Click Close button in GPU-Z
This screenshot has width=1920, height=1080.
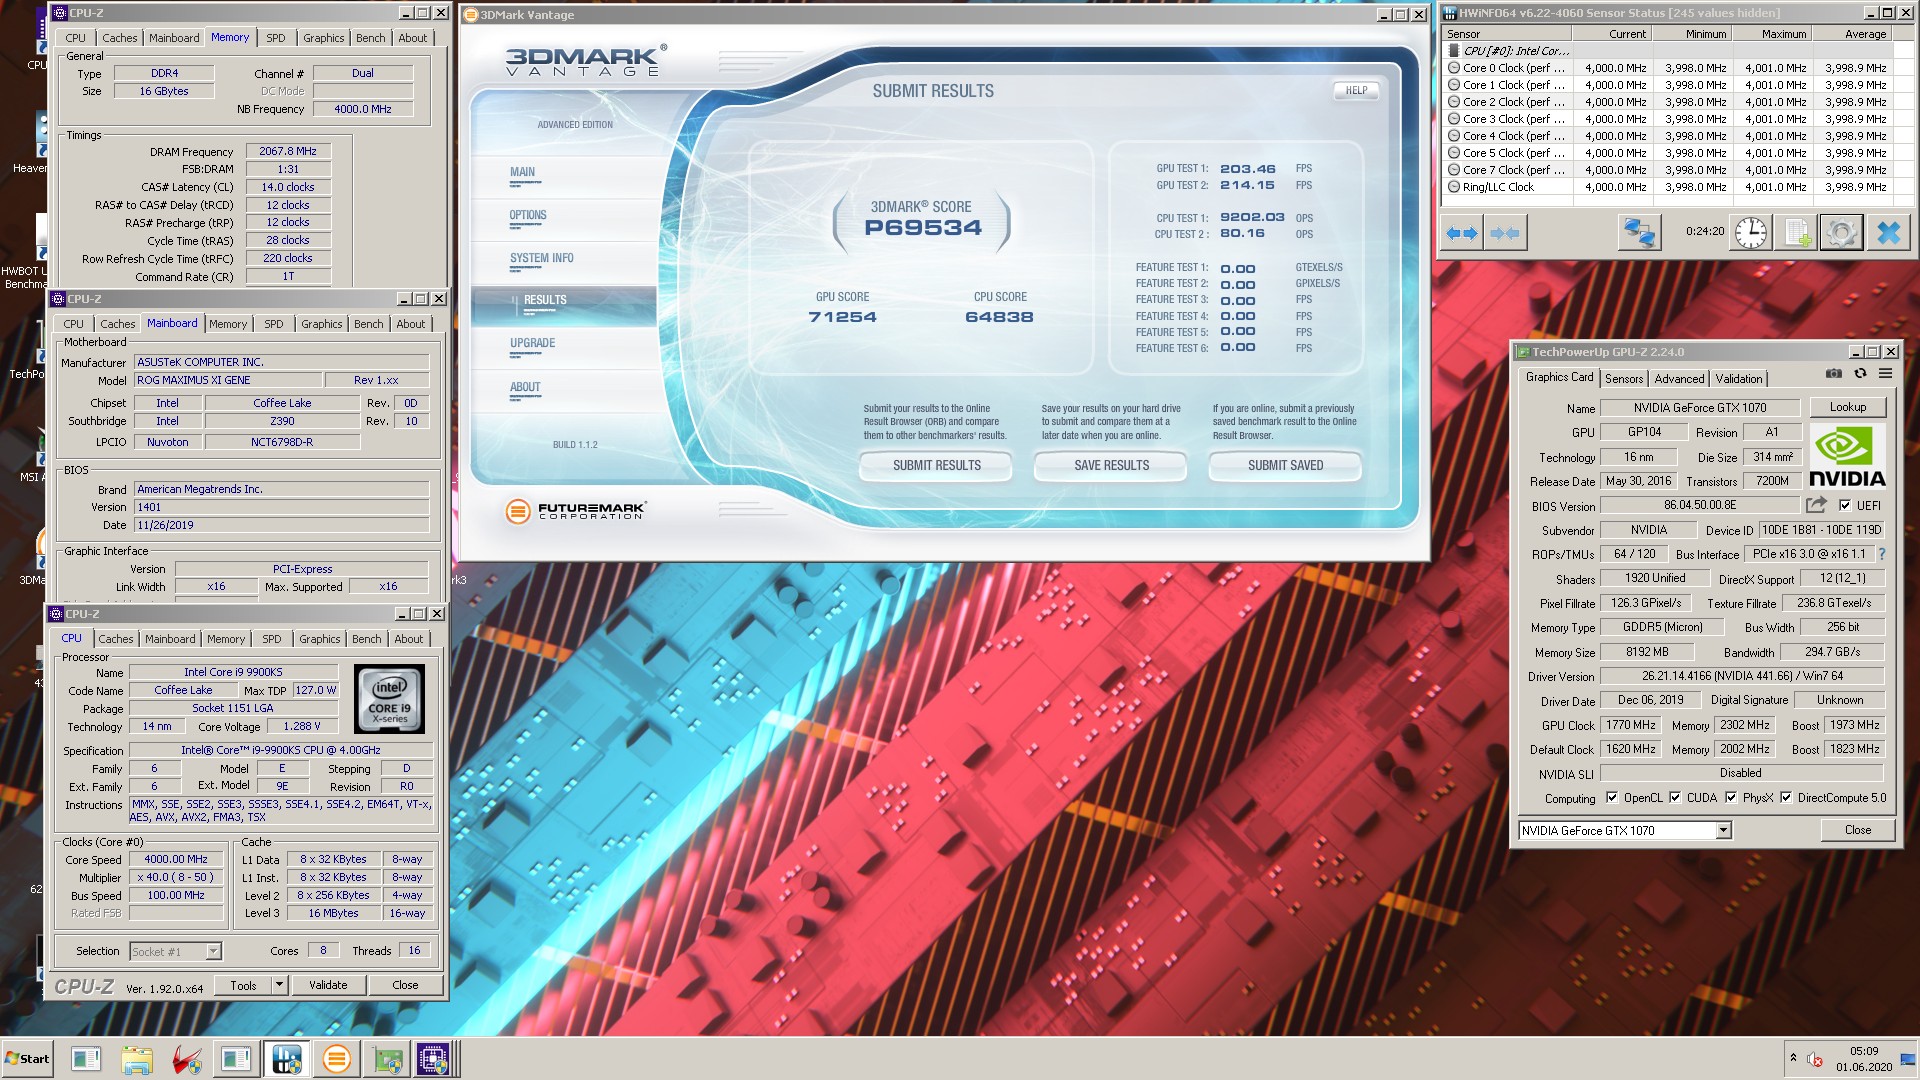pyautogui.click(x=1857, y=830)
